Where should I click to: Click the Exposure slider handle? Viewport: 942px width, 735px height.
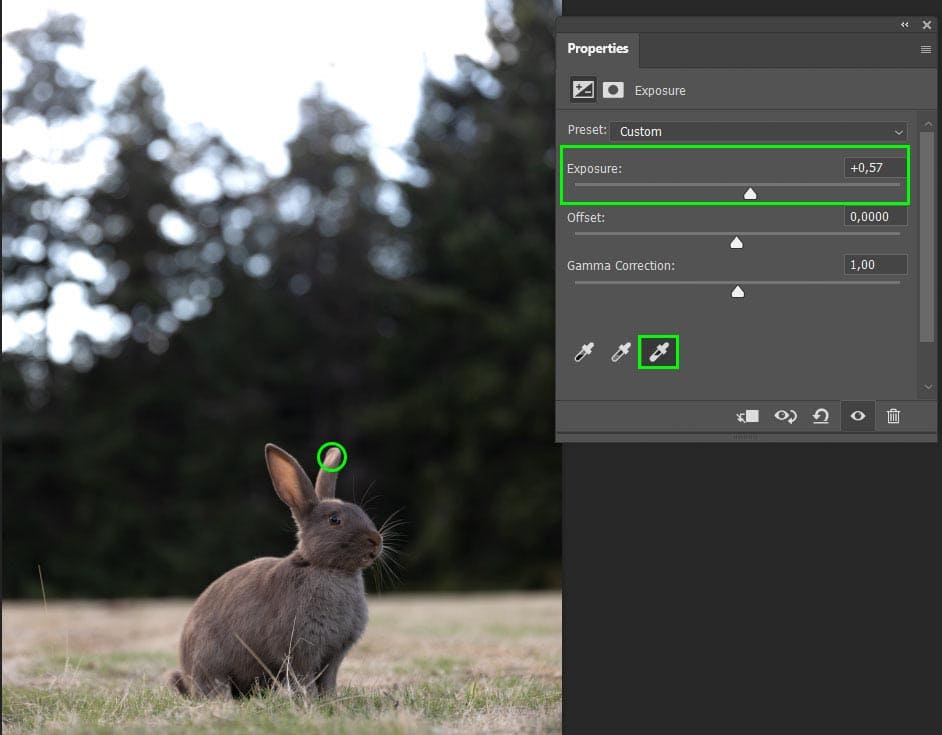750,194
